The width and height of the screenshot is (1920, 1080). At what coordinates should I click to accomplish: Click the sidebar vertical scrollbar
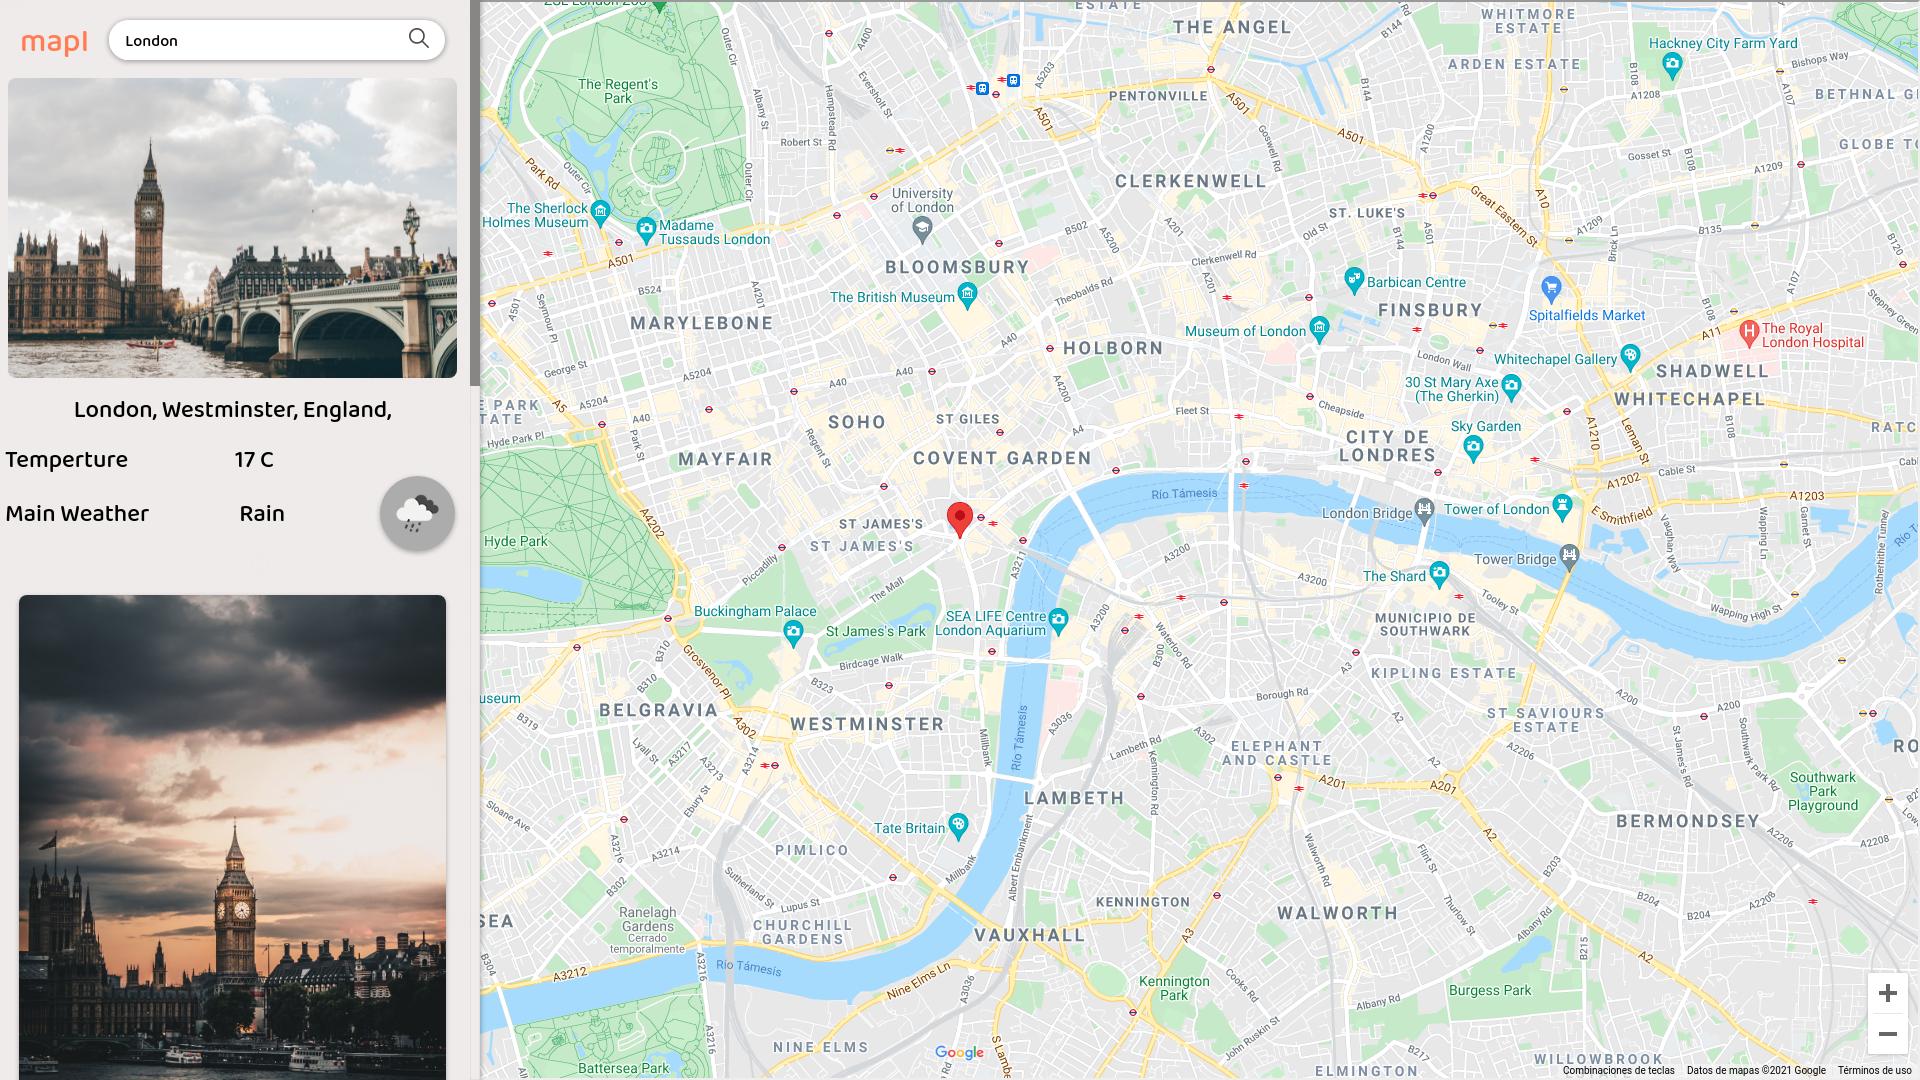(x=475, y=193)
